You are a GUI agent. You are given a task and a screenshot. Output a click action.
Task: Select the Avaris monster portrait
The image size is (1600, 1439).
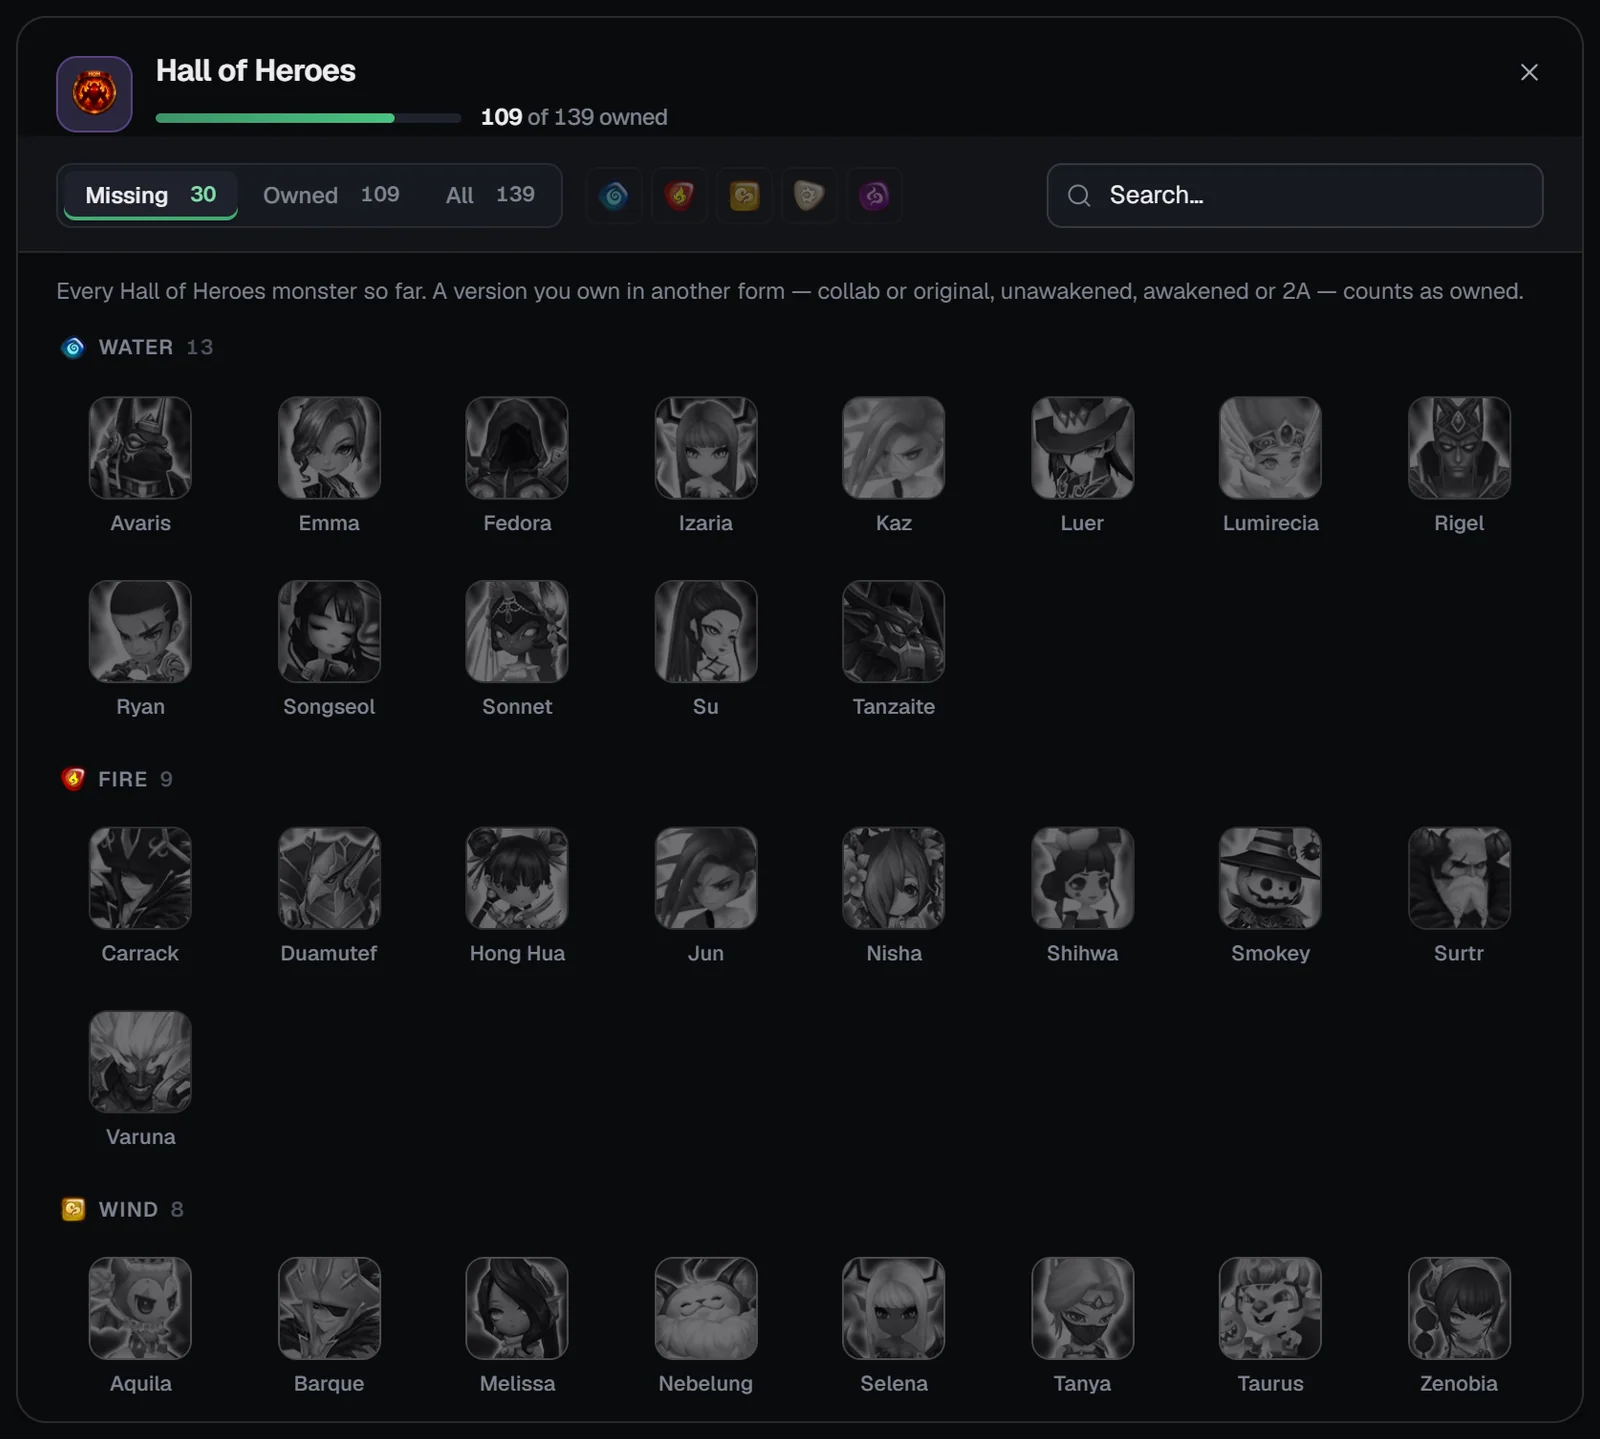(x=140, y=448)
